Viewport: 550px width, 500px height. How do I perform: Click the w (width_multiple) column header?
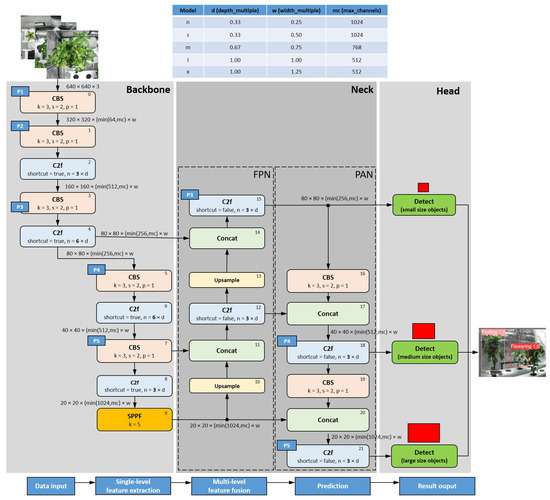point(296,10)
